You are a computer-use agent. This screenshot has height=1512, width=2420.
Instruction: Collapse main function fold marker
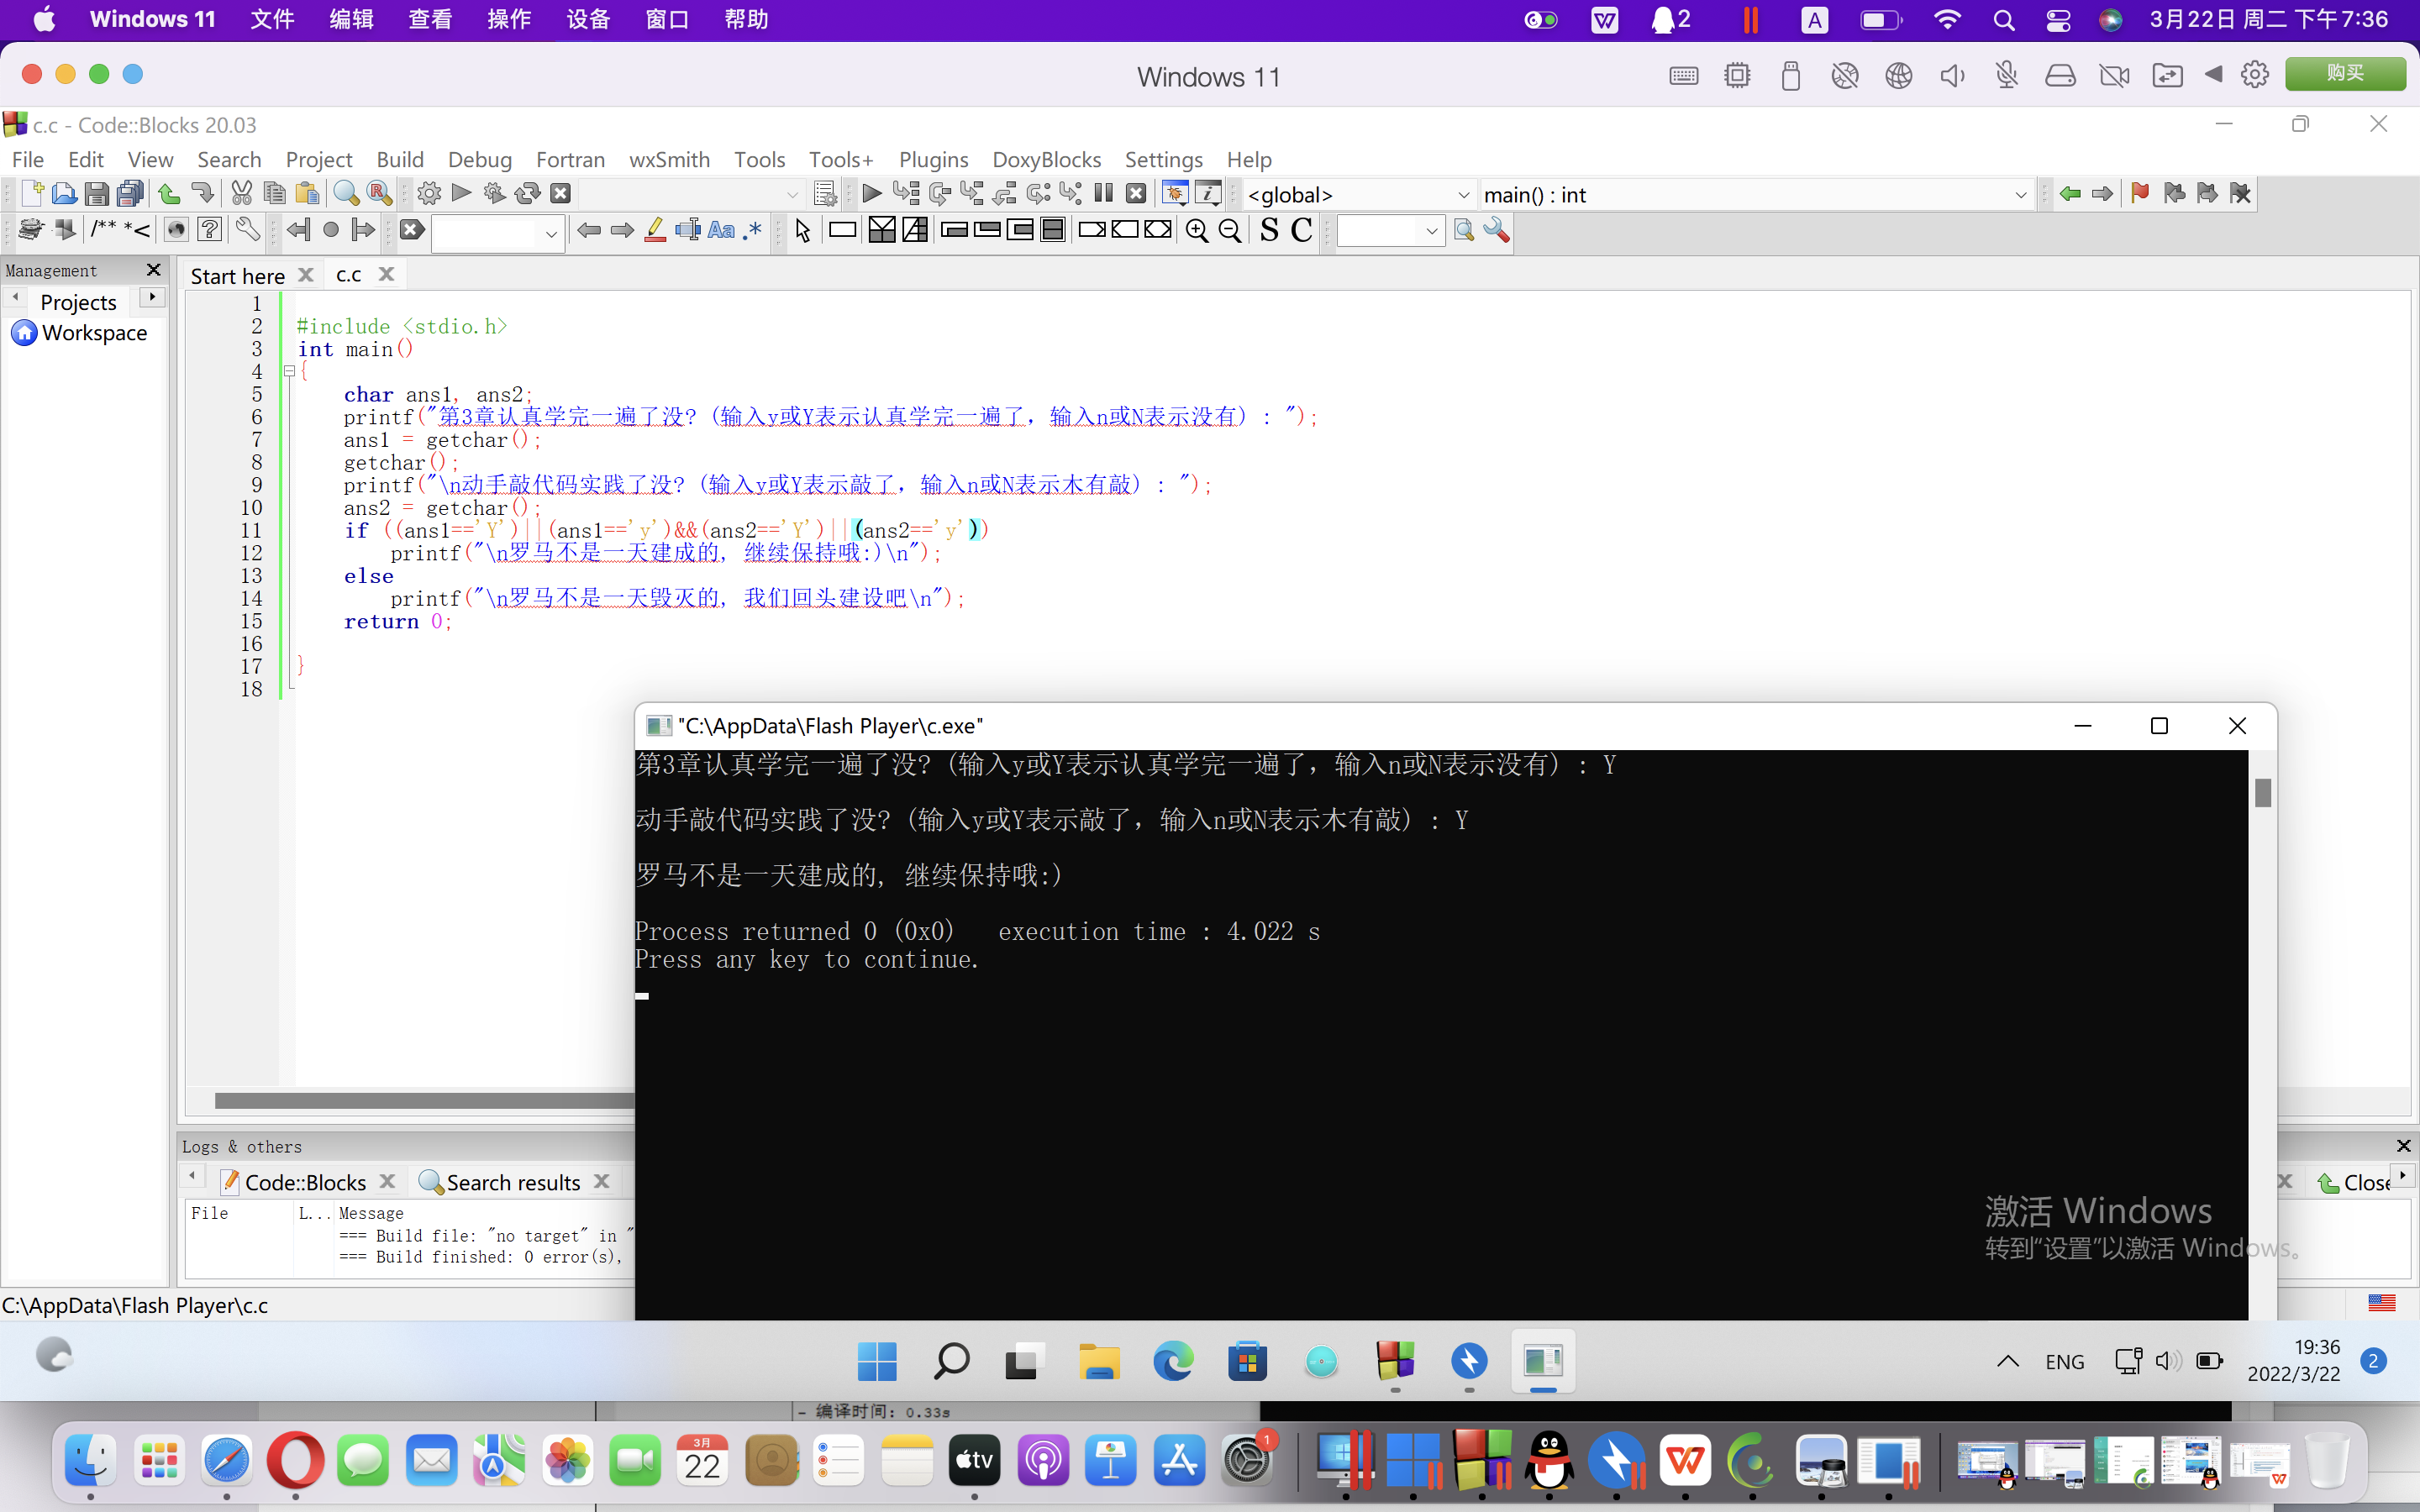point(289,371)
